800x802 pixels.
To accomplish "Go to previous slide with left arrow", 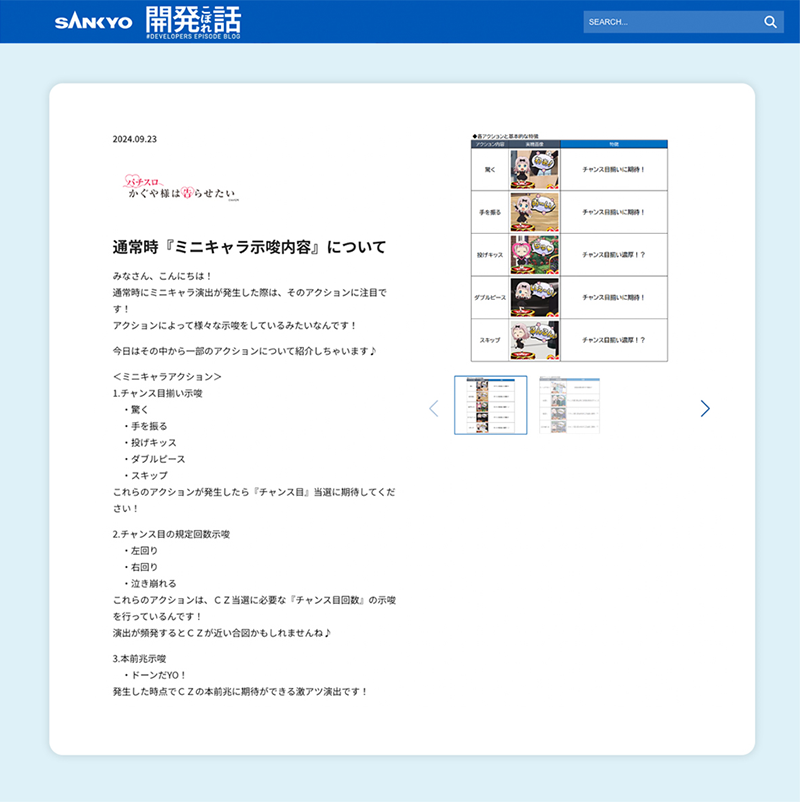I will pos(433,408).
